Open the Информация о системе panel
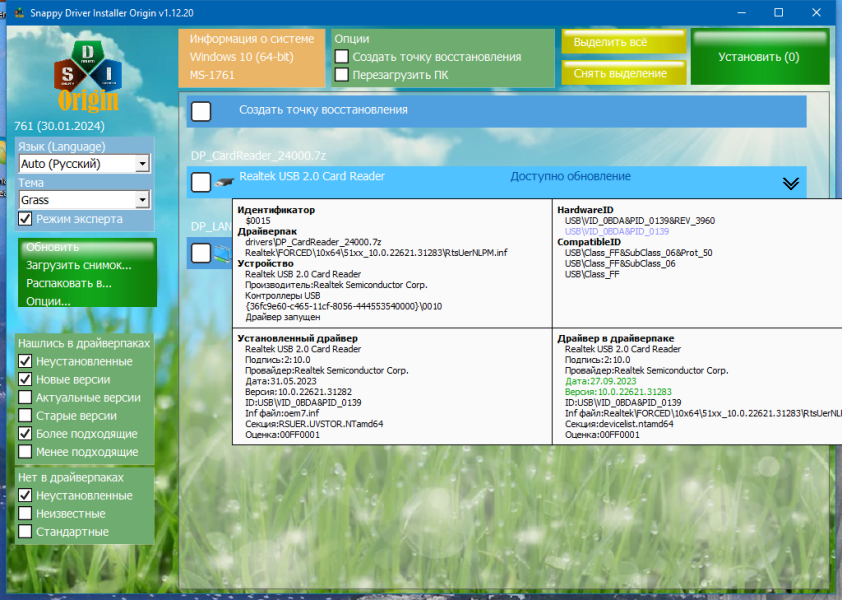This screenshot has width=842, height=600. (252, 57)
